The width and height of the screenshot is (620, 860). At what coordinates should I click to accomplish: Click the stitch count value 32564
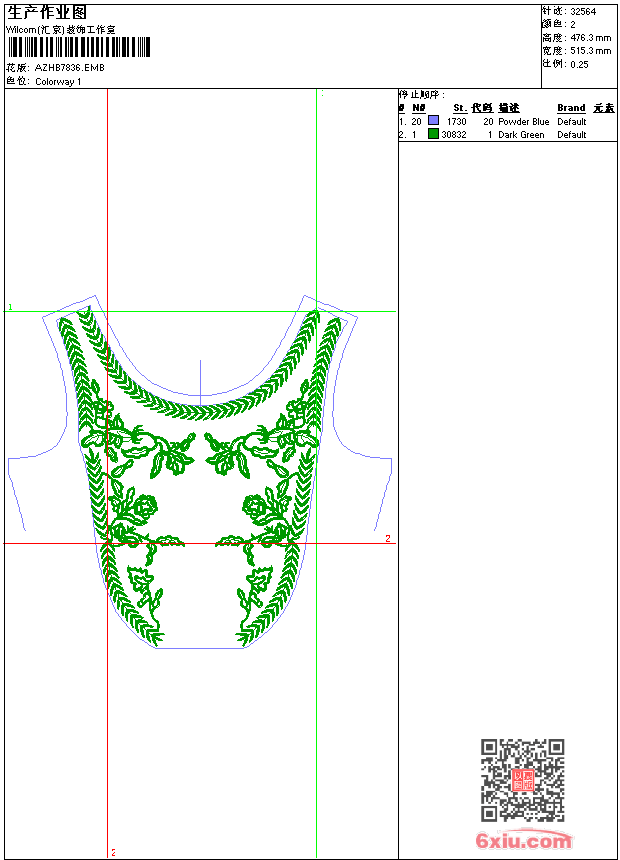pos(583,12)
